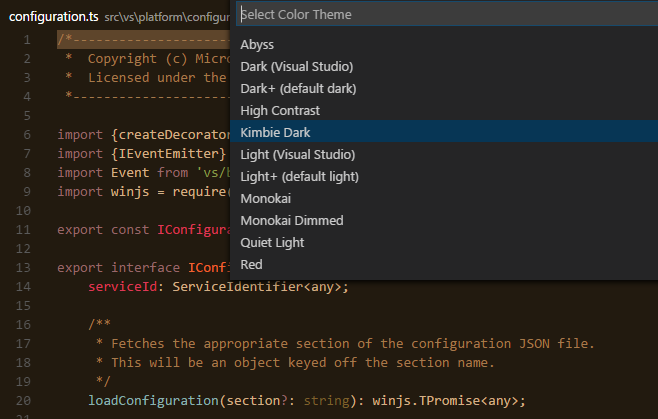The width and height of the screenshot is (658, 419).
Task: Select the High Contrast theme
Action: click(x=280, y=110)
